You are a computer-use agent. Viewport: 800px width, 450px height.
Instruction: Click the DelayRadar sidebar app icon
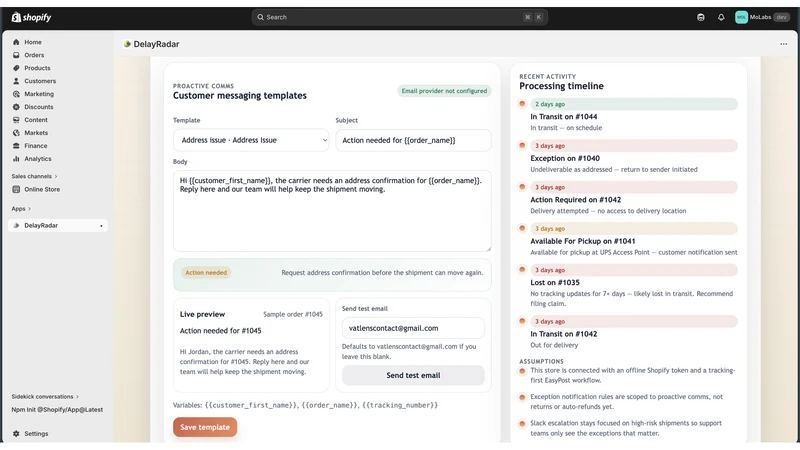(x=16, y=226)
